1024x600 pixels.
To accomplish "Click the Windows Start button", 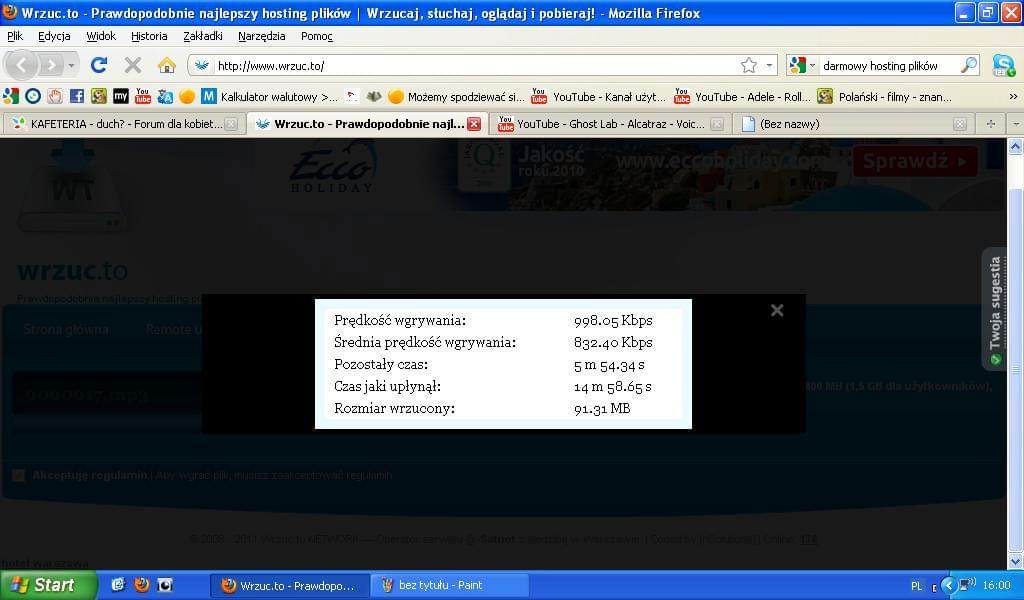I will pos(48,585).
